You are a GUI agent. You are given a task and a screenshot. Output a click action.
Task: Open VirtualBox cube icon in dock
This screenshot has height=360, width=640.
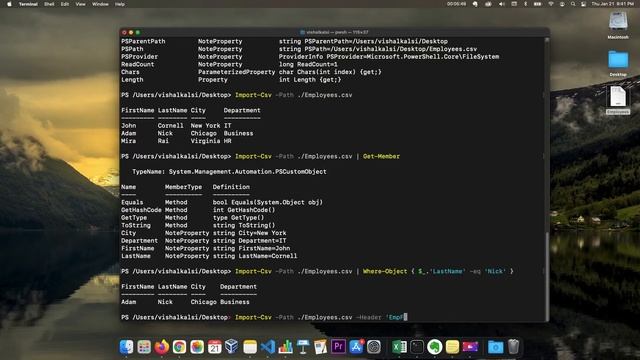click(232, 347)
